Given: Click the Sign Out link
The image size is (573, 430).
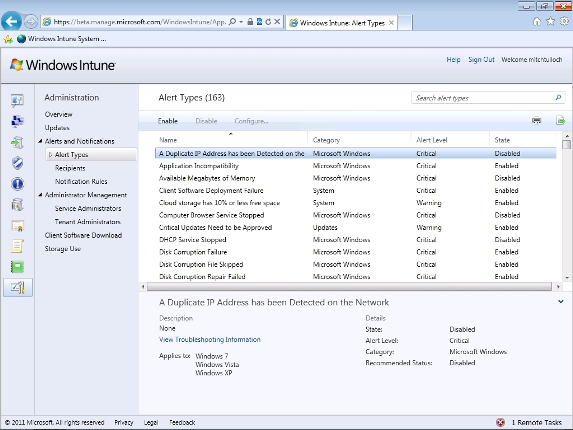Looking at the screenshot, I should 481,60.
